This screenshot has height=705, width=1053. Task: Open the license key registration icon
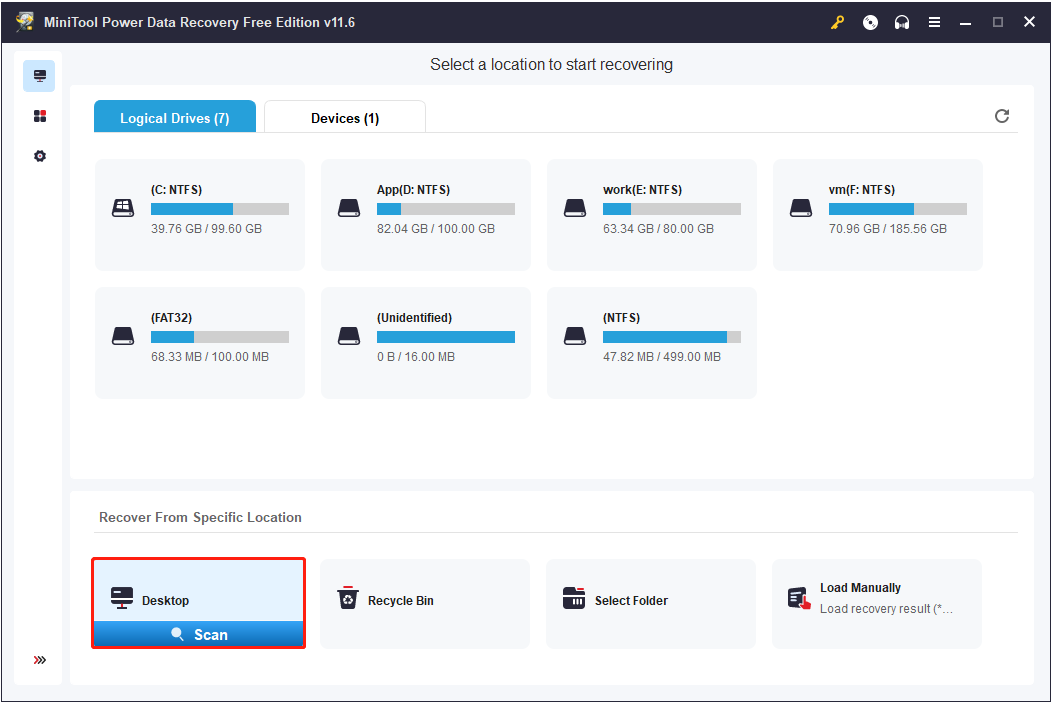click(837, 21)
